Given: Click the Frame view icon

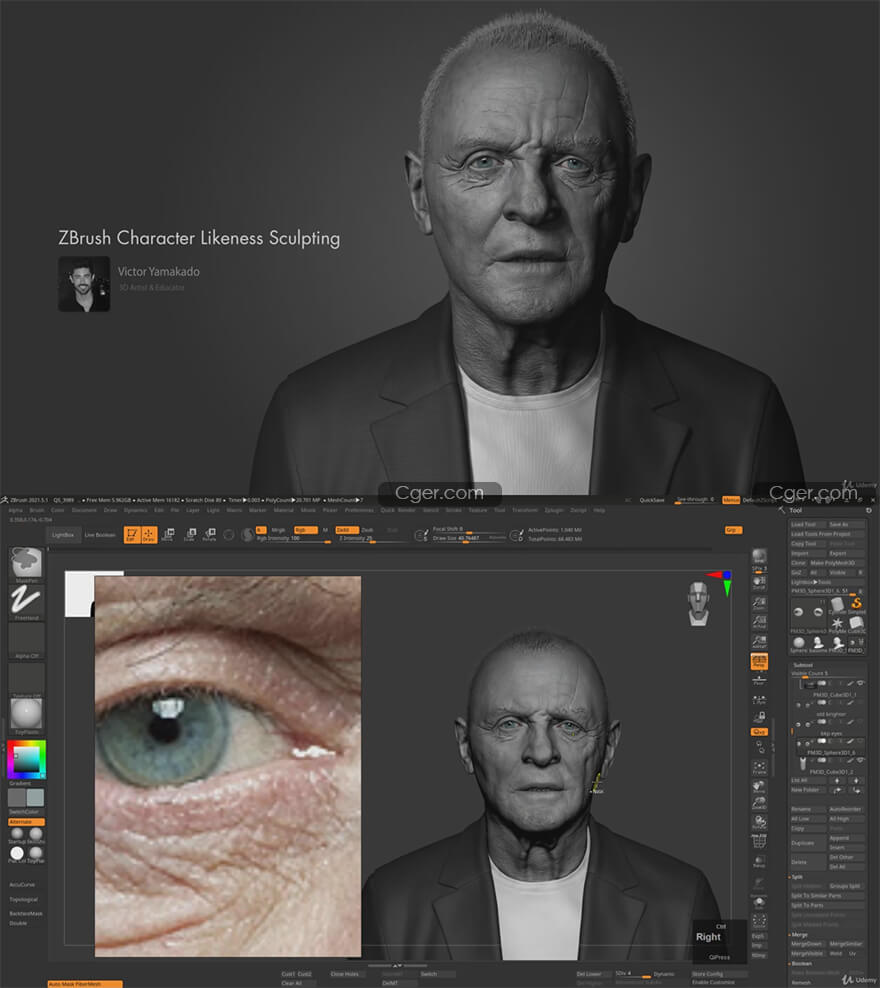Looking at the screenshot, I should (x=759, y=768).
